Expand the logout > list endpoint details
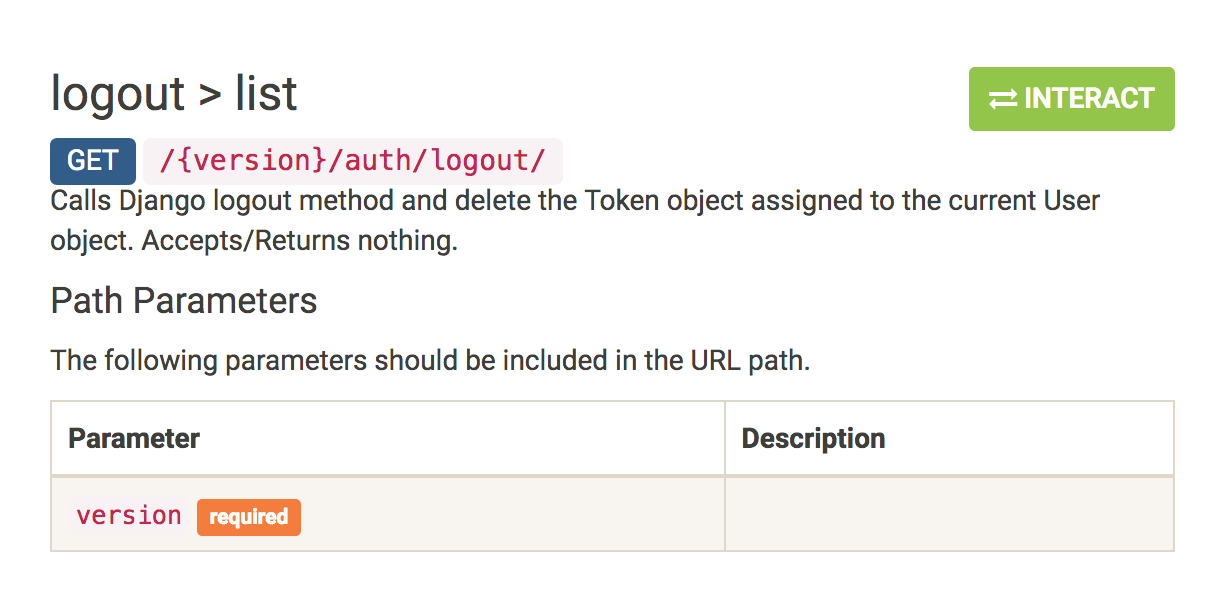This screenshot has width=1228, height=604. 173,93
